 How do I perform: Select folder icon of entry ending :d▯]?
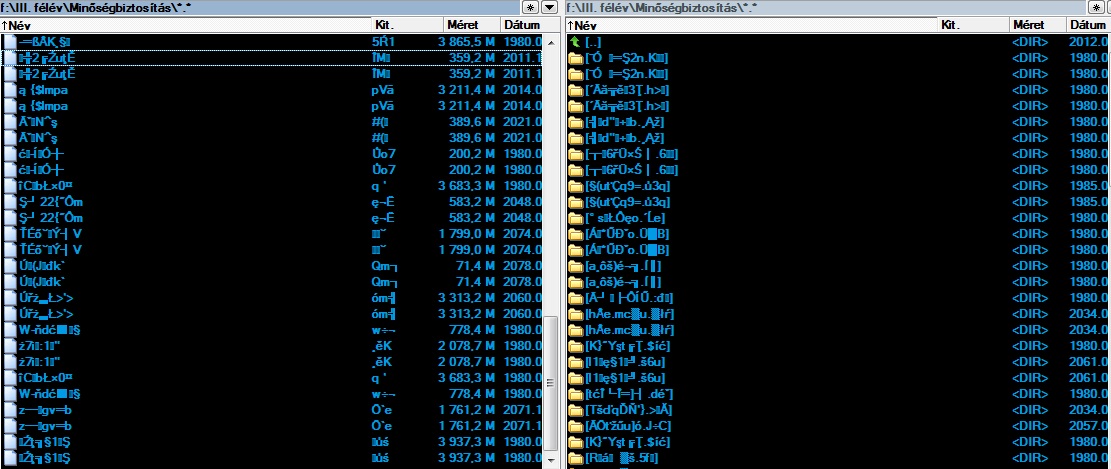pyautogui.click(x=575, y=298)
